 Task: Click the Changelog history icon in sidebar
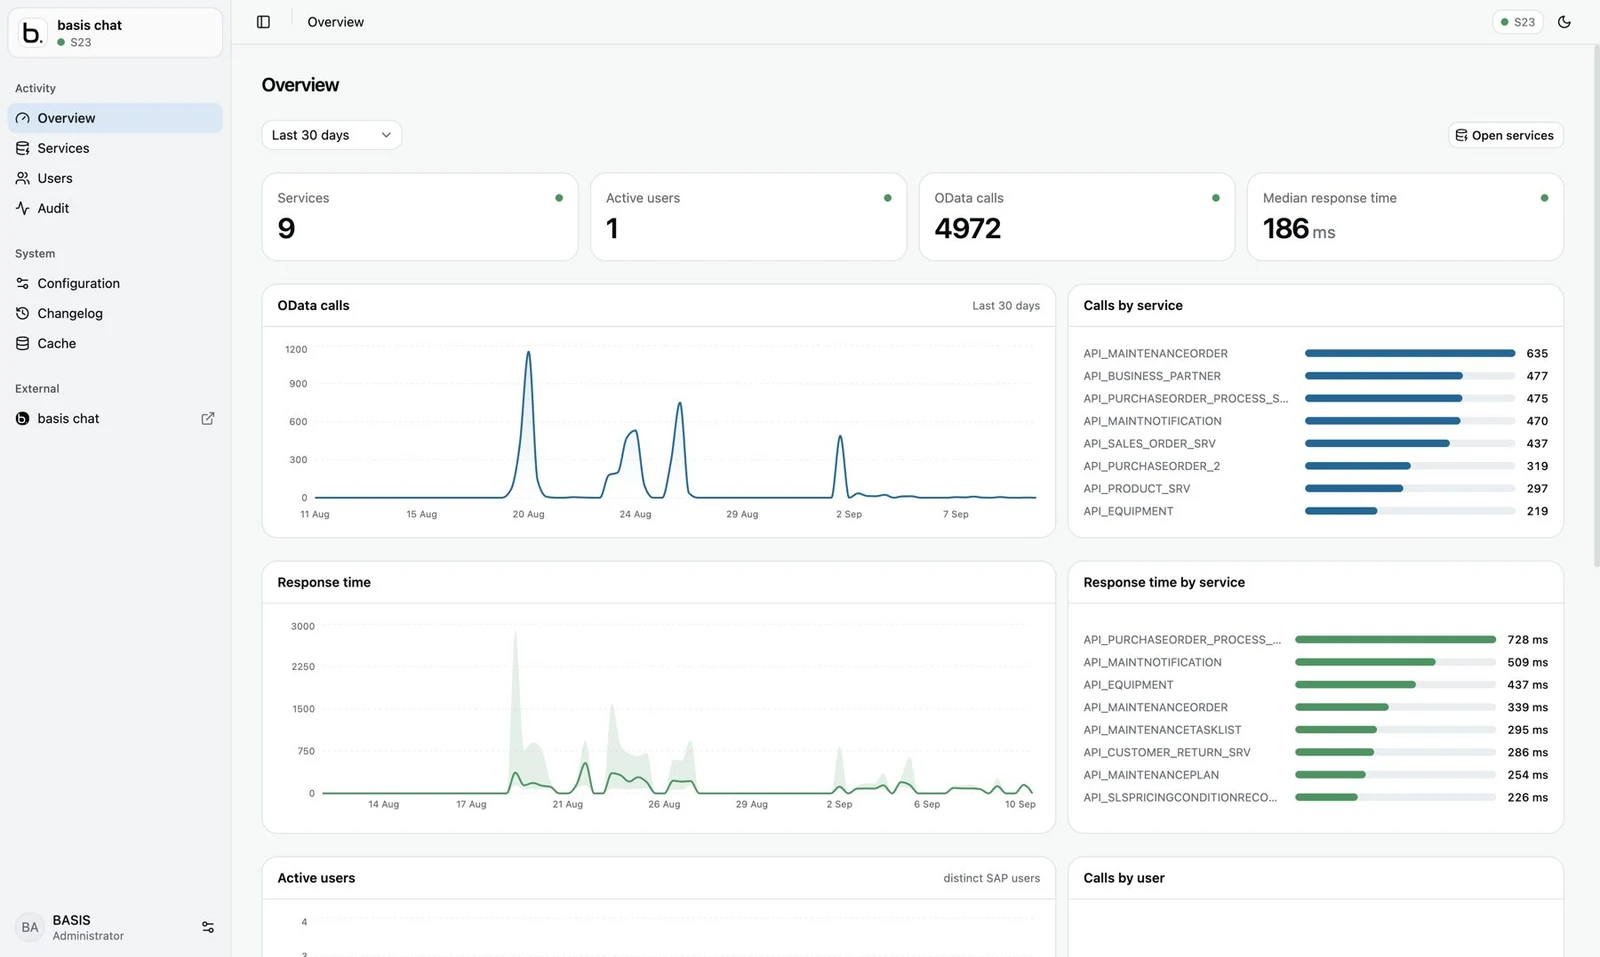(x=22, y=313)
